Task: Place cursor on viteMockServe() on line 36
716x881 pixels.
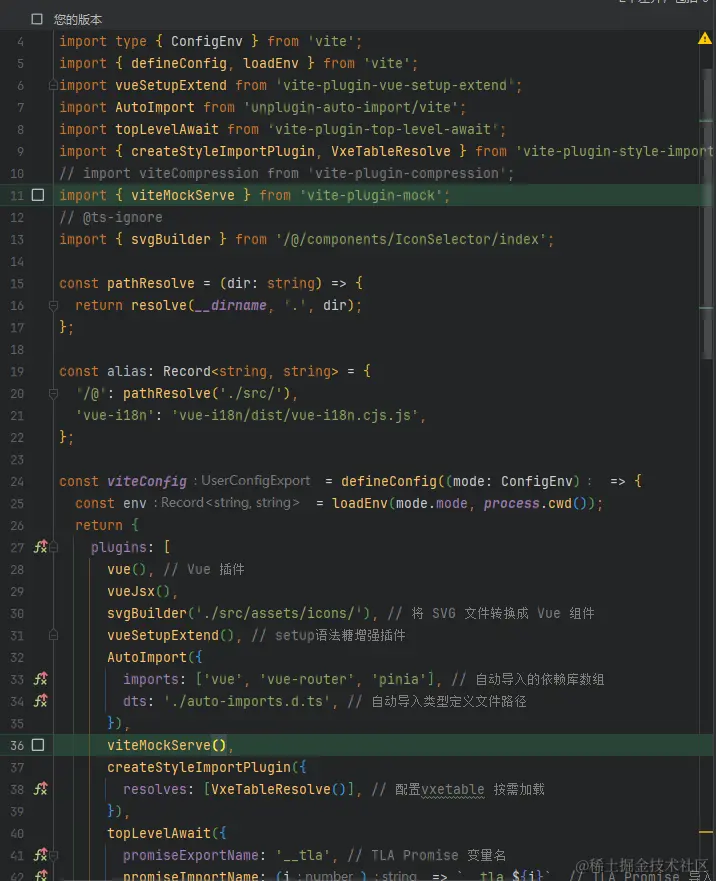Action: click(x=166, y=745)
